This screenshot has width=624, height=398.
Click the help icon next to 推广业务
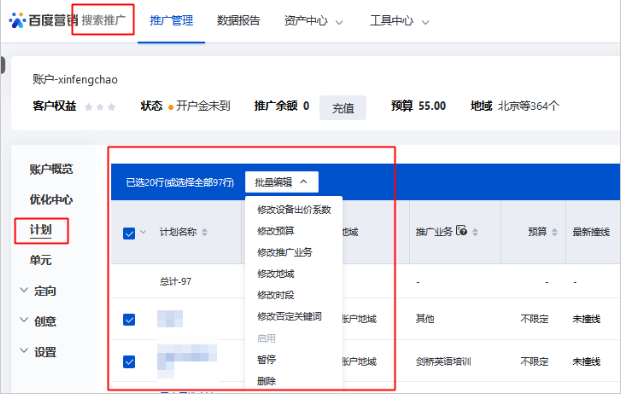coord(462,231)
